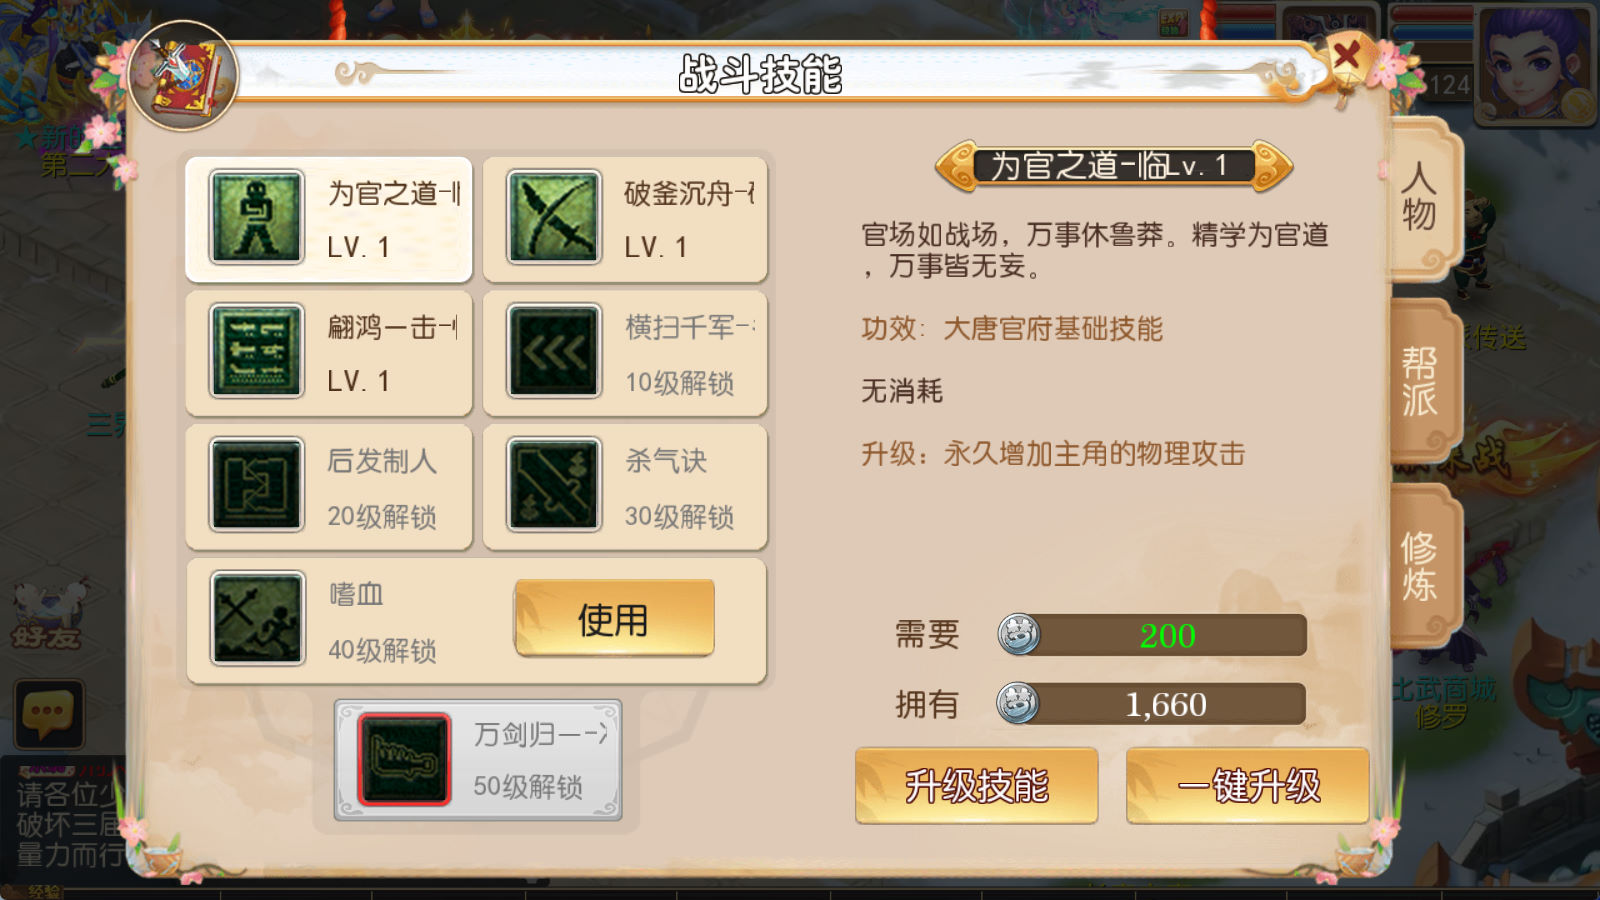This screenshot has width=1600, height=900.
Task: Click the skill book emblem icon
Action: (183, 75)
